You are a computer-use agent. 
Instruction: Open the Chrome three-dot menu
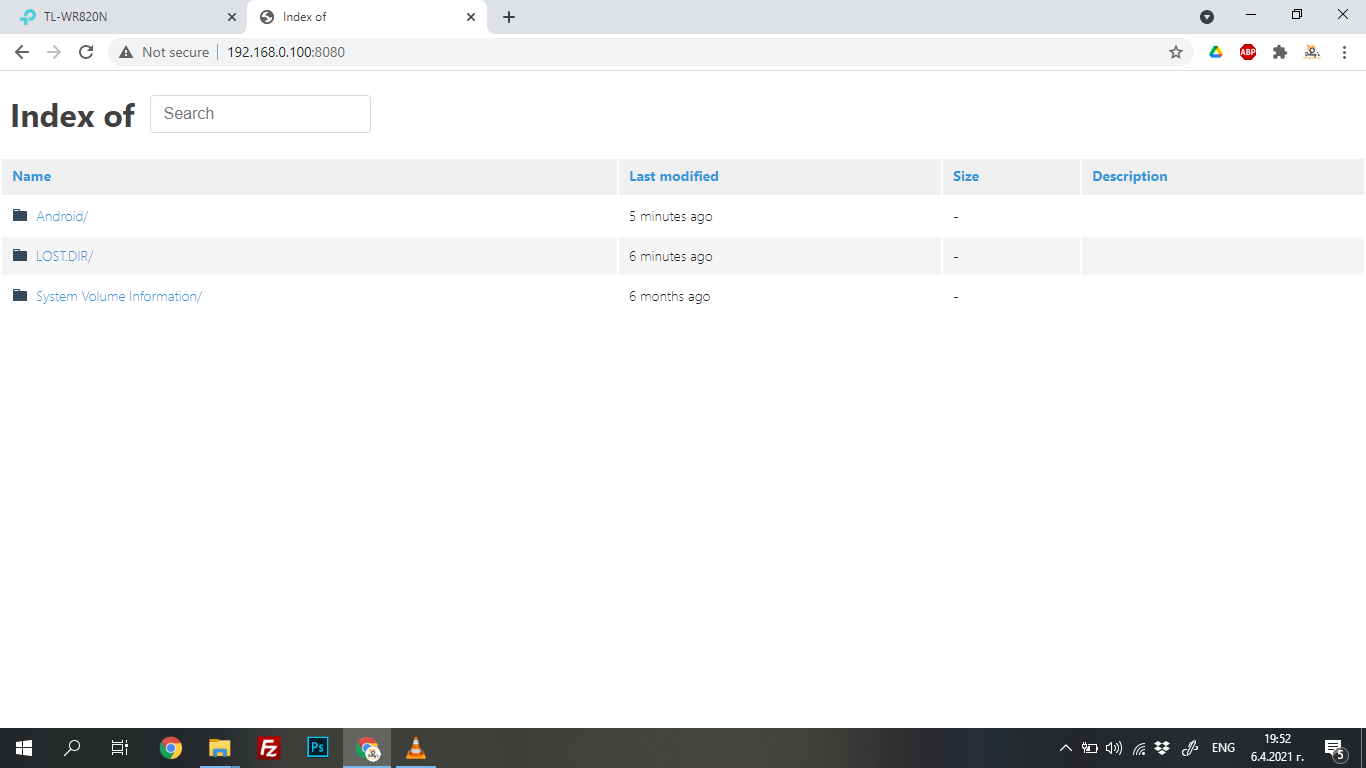(x=1343, y=52)
